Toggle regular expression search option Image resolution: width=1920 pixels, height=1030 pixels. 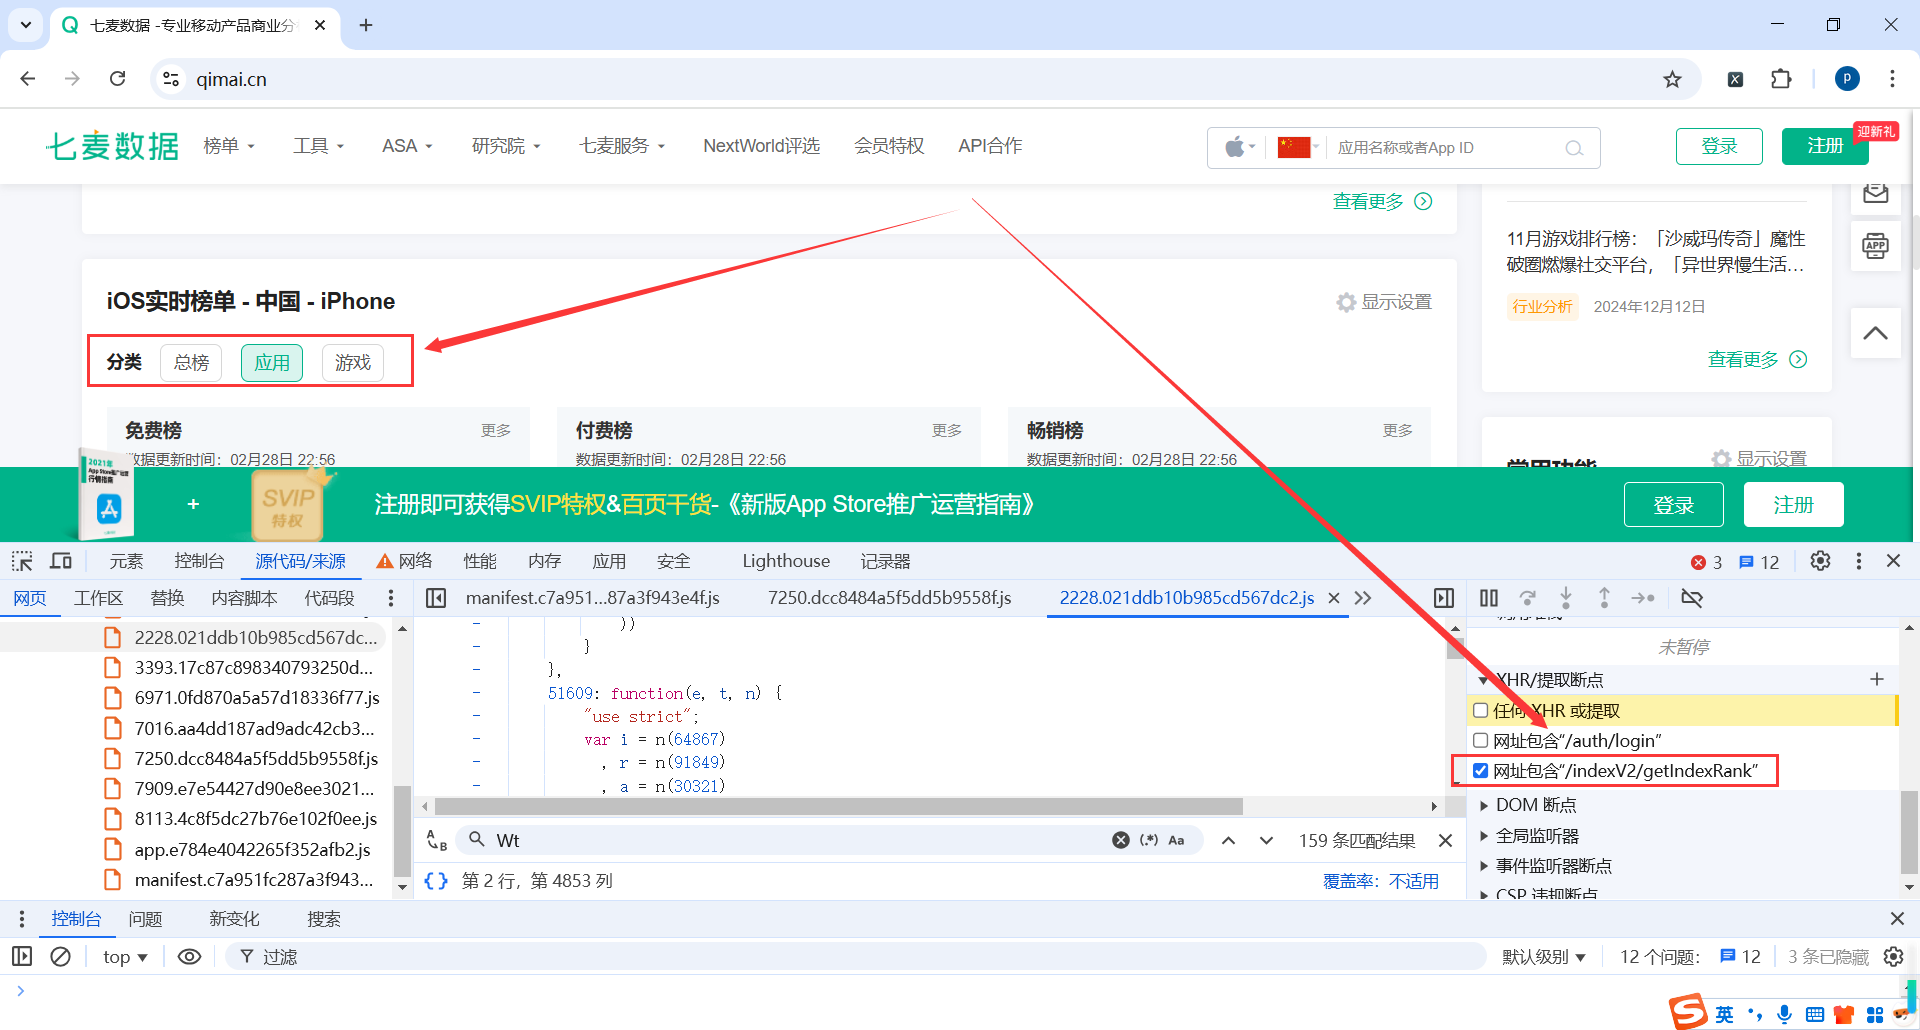click(1149, 840)
